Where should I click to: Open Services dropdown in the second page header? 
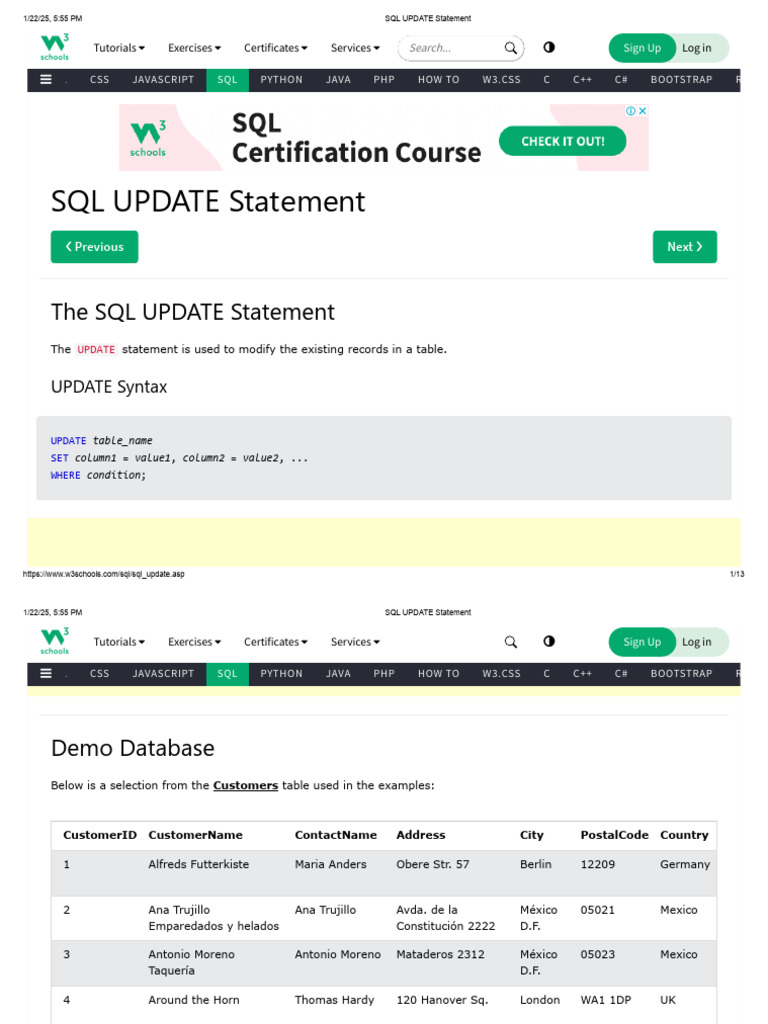pyautogui.click(x=355, y=642)
